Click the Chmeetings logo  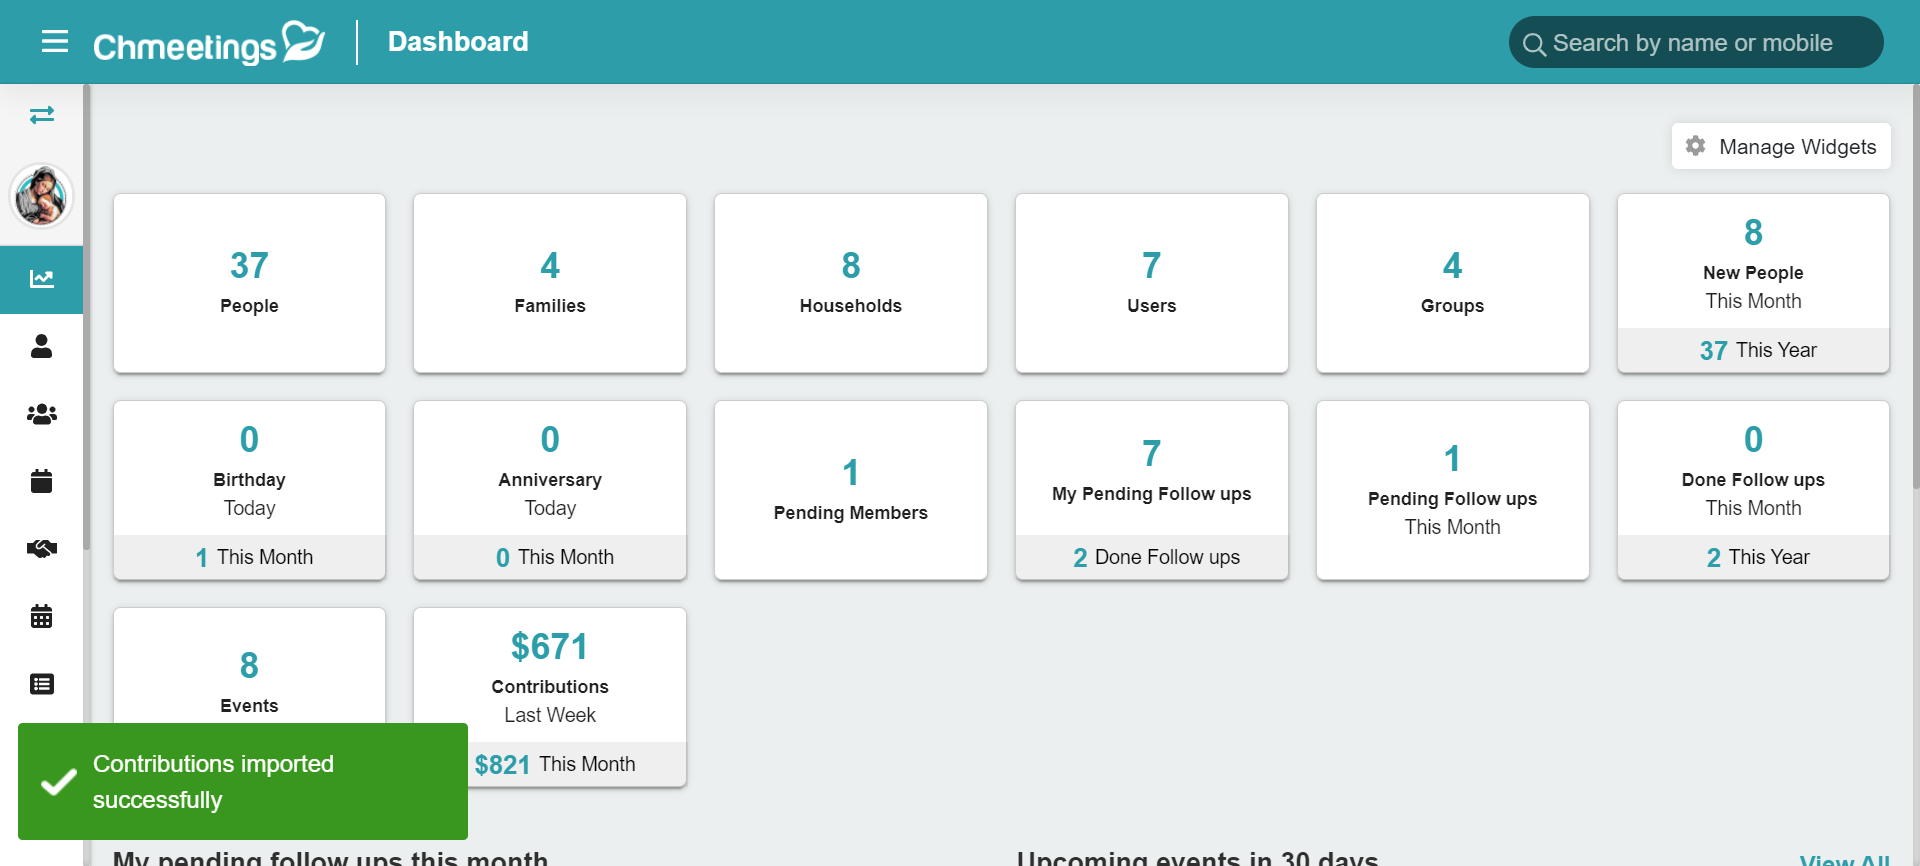coord(209,43)
